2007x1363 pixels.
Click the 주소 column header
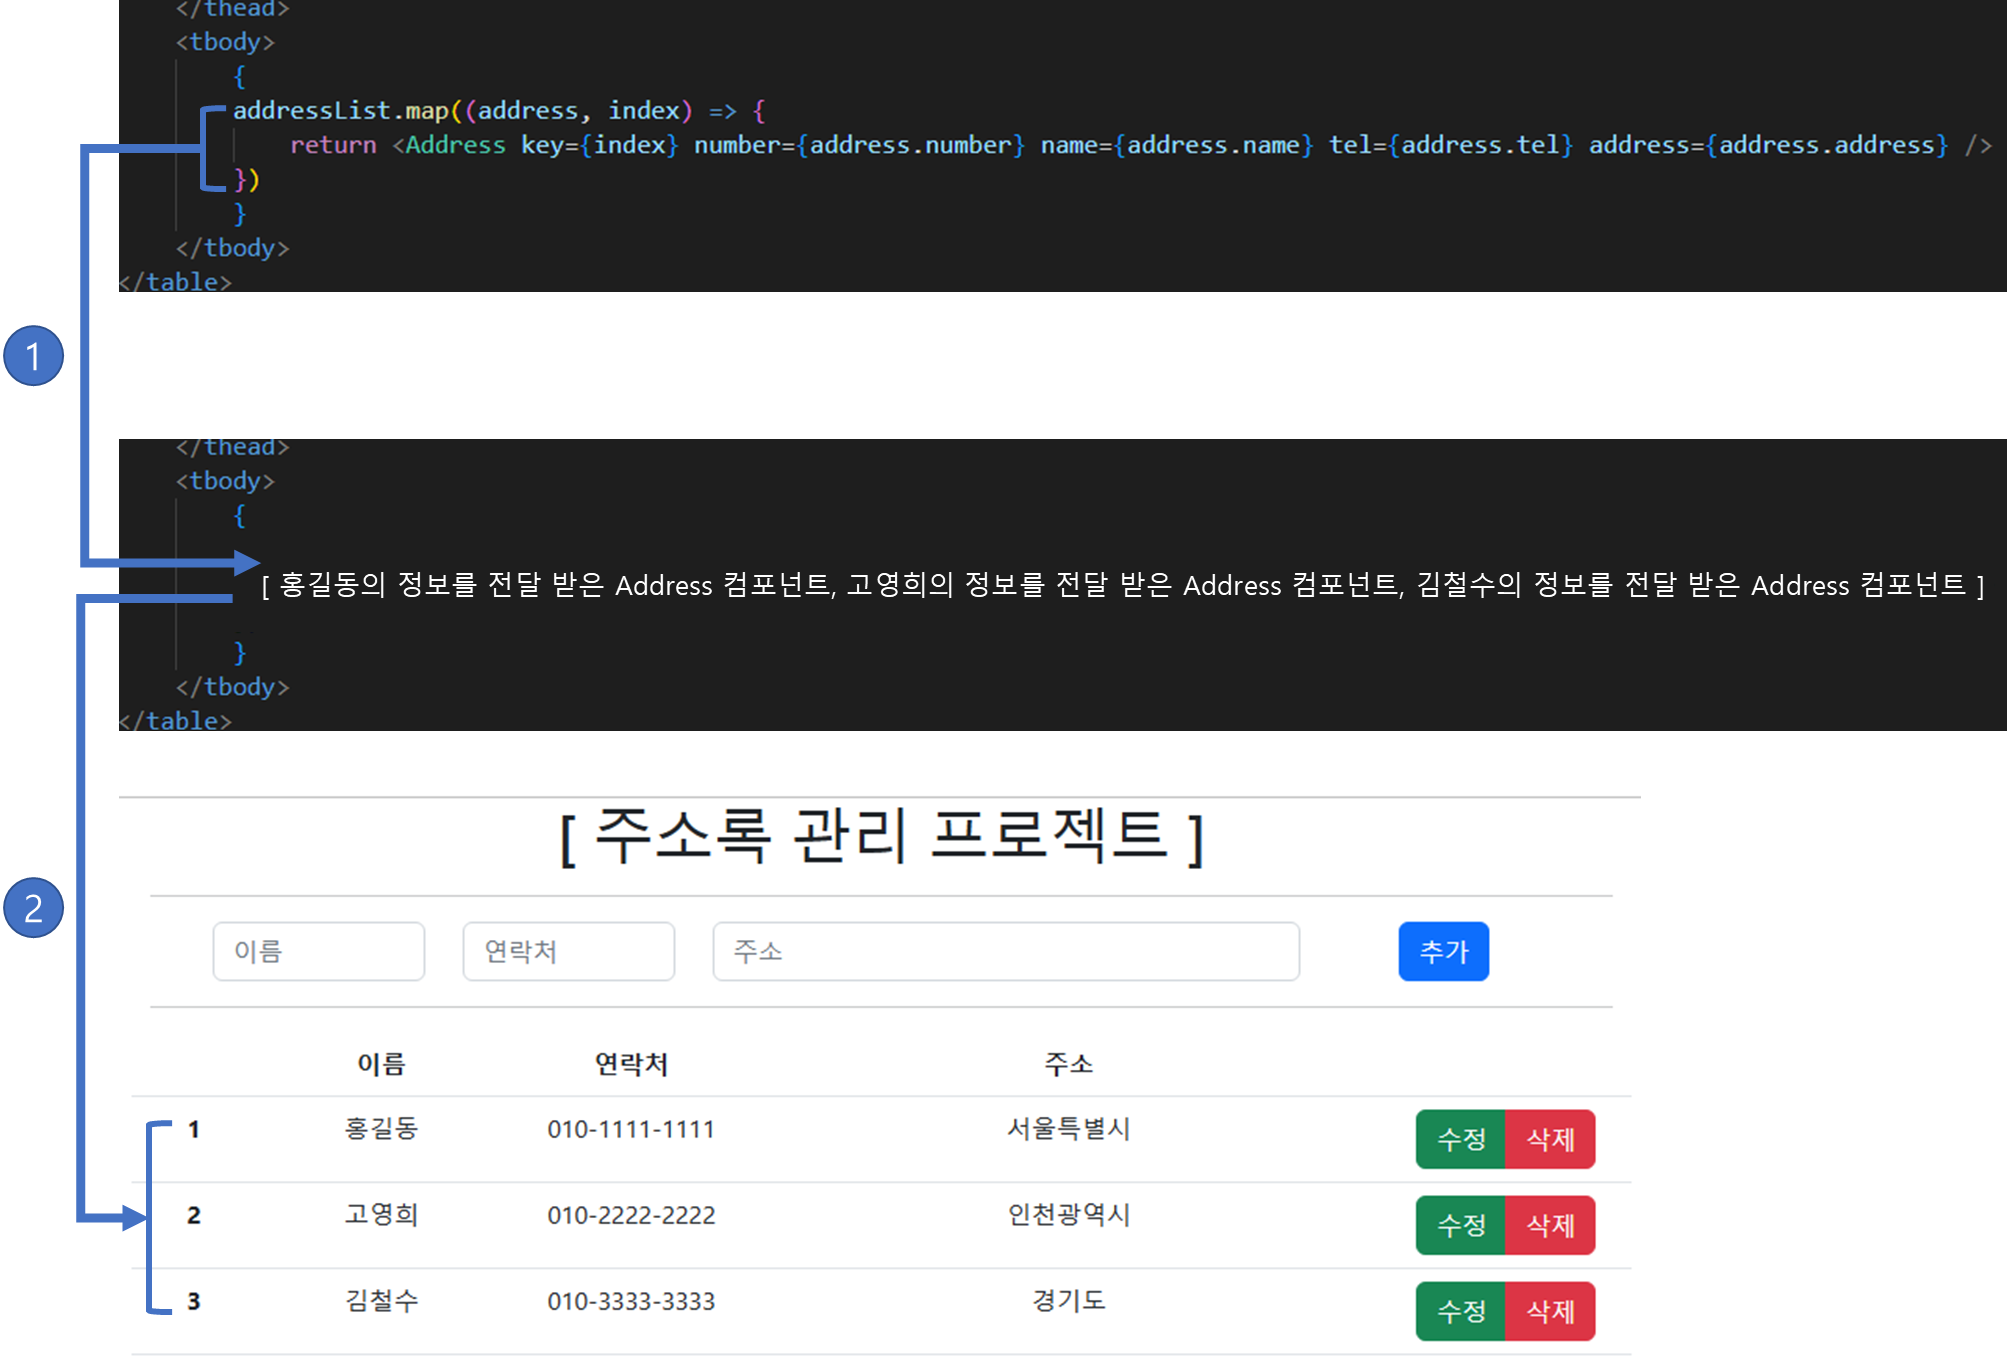[1068, 1064]
